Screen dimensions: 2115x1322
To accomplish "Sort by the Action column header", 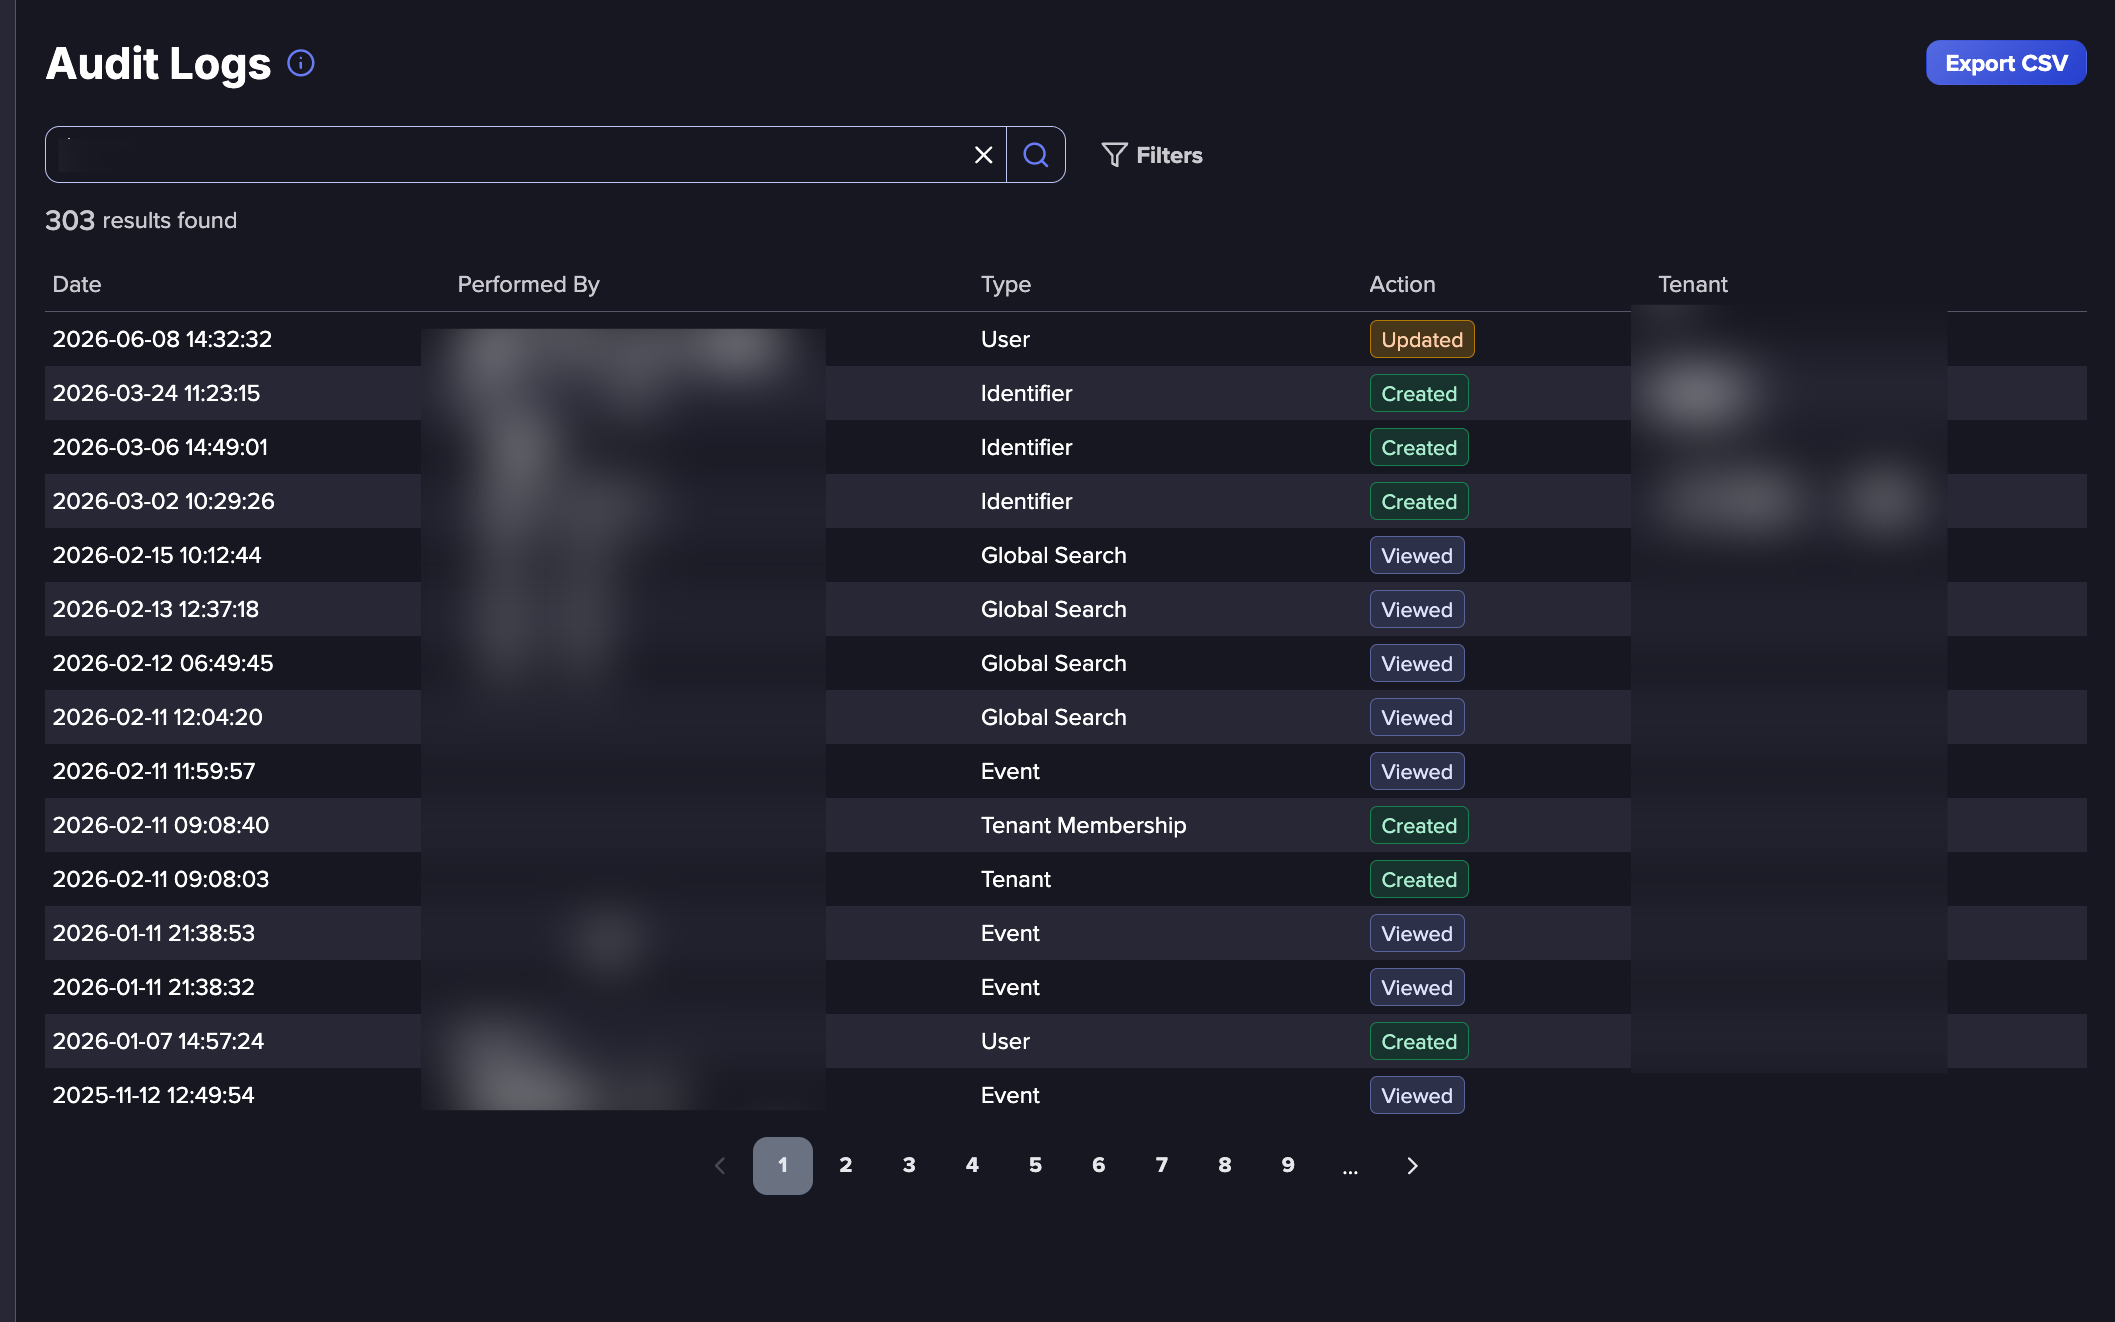I will click(x=1402, y=284).
